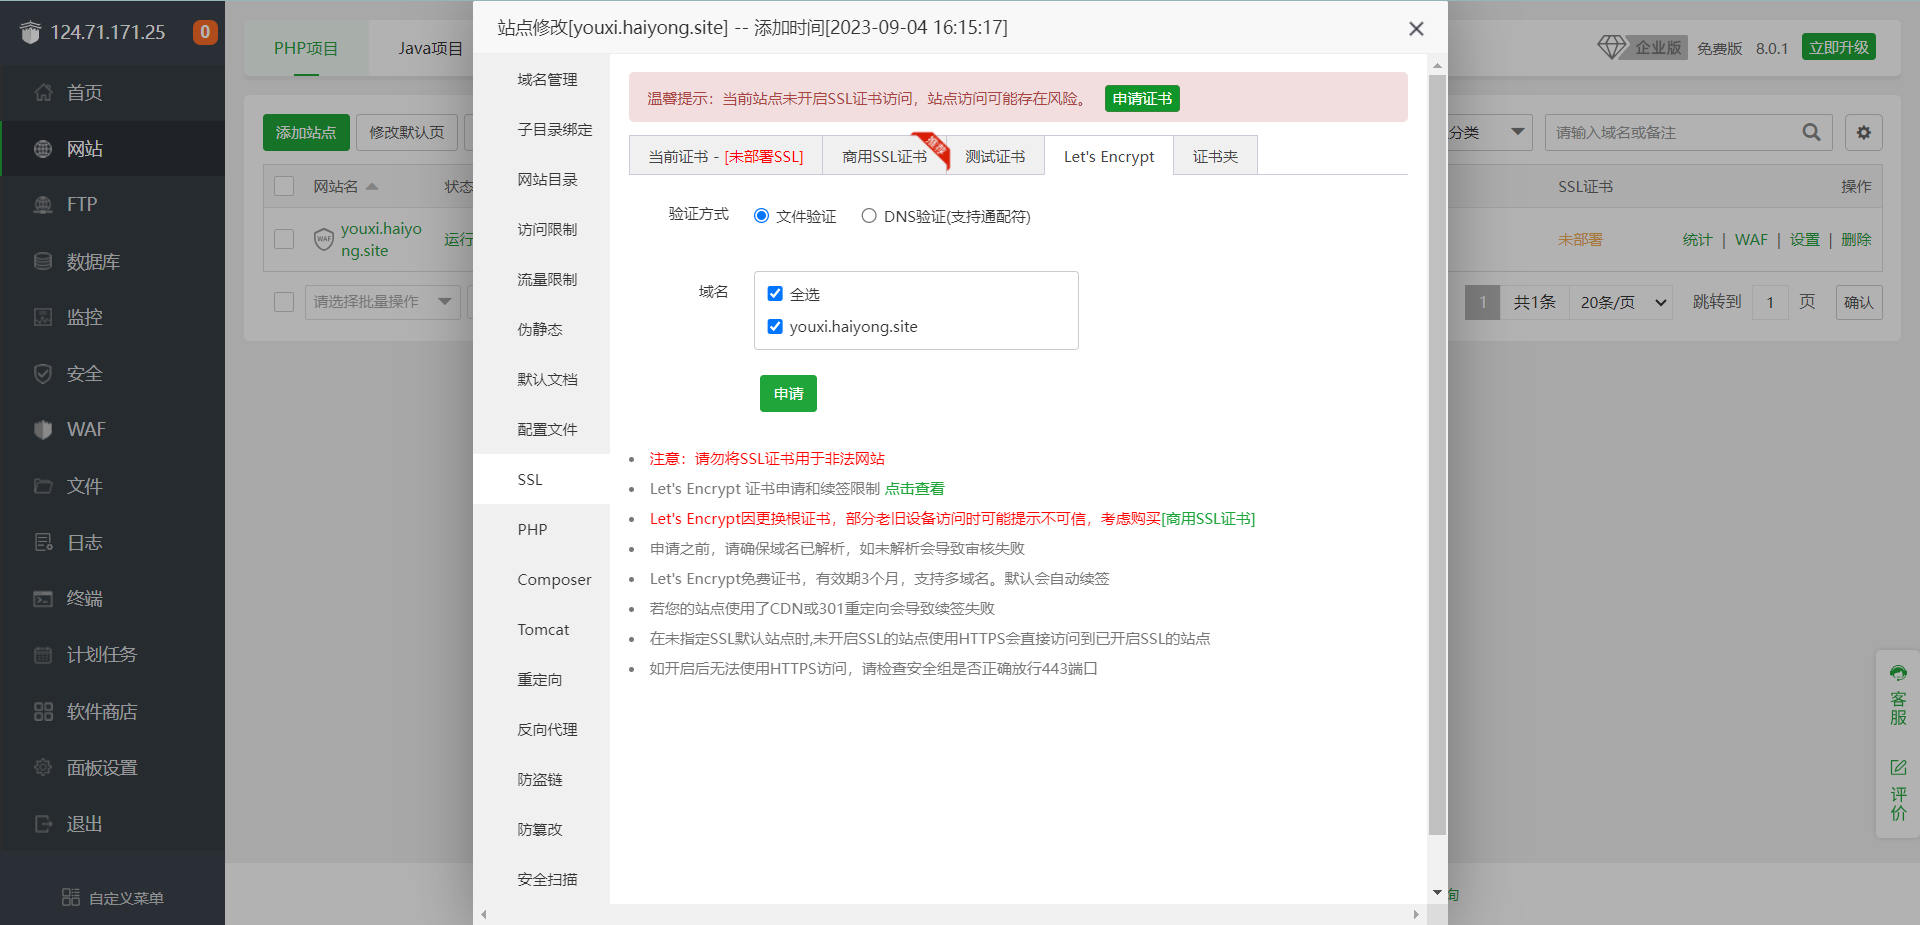Screen dimensions: 1920x925
Task: Open the 20条/页 page size dropdown
Action: [1620, 301]
